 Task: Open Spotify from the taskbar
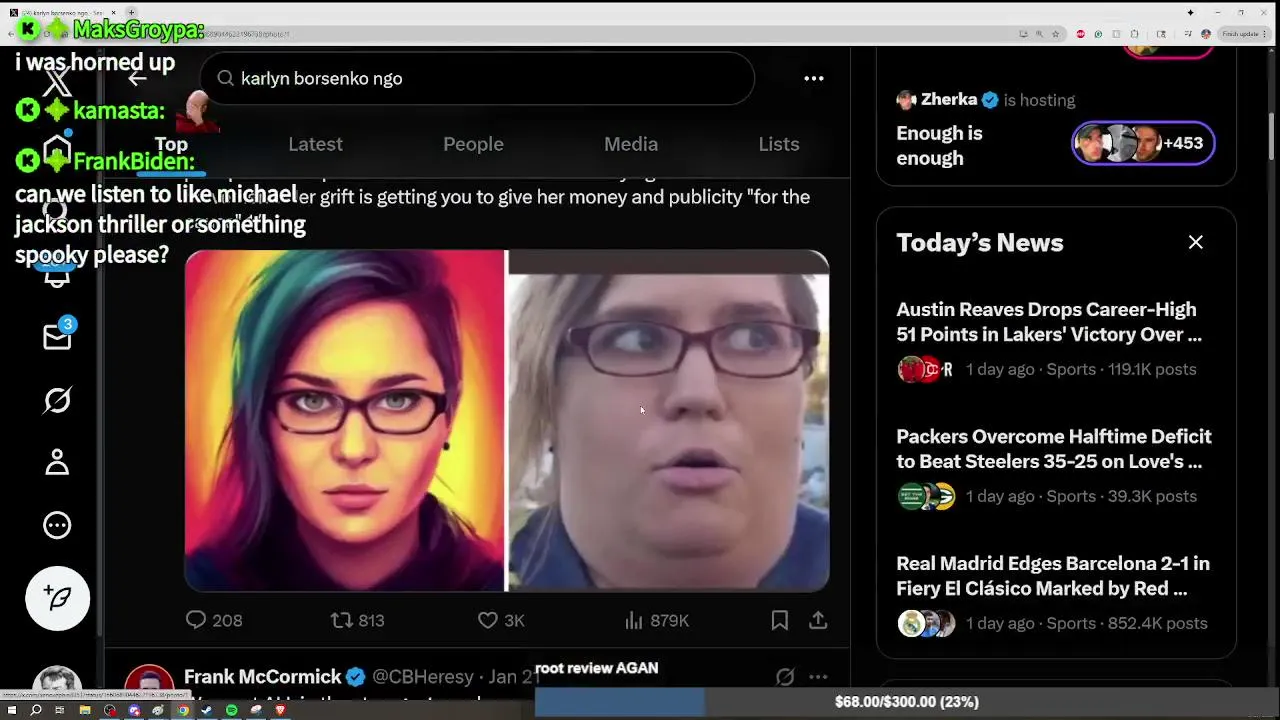tap(231, 710)
